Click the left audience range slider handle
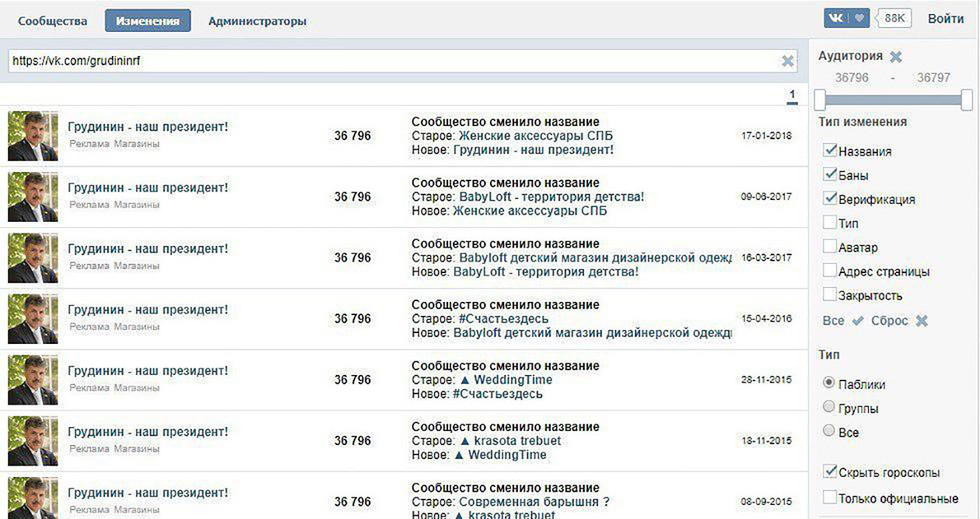Viewport: 980px width, 519px height. click(x=820, y=100)
